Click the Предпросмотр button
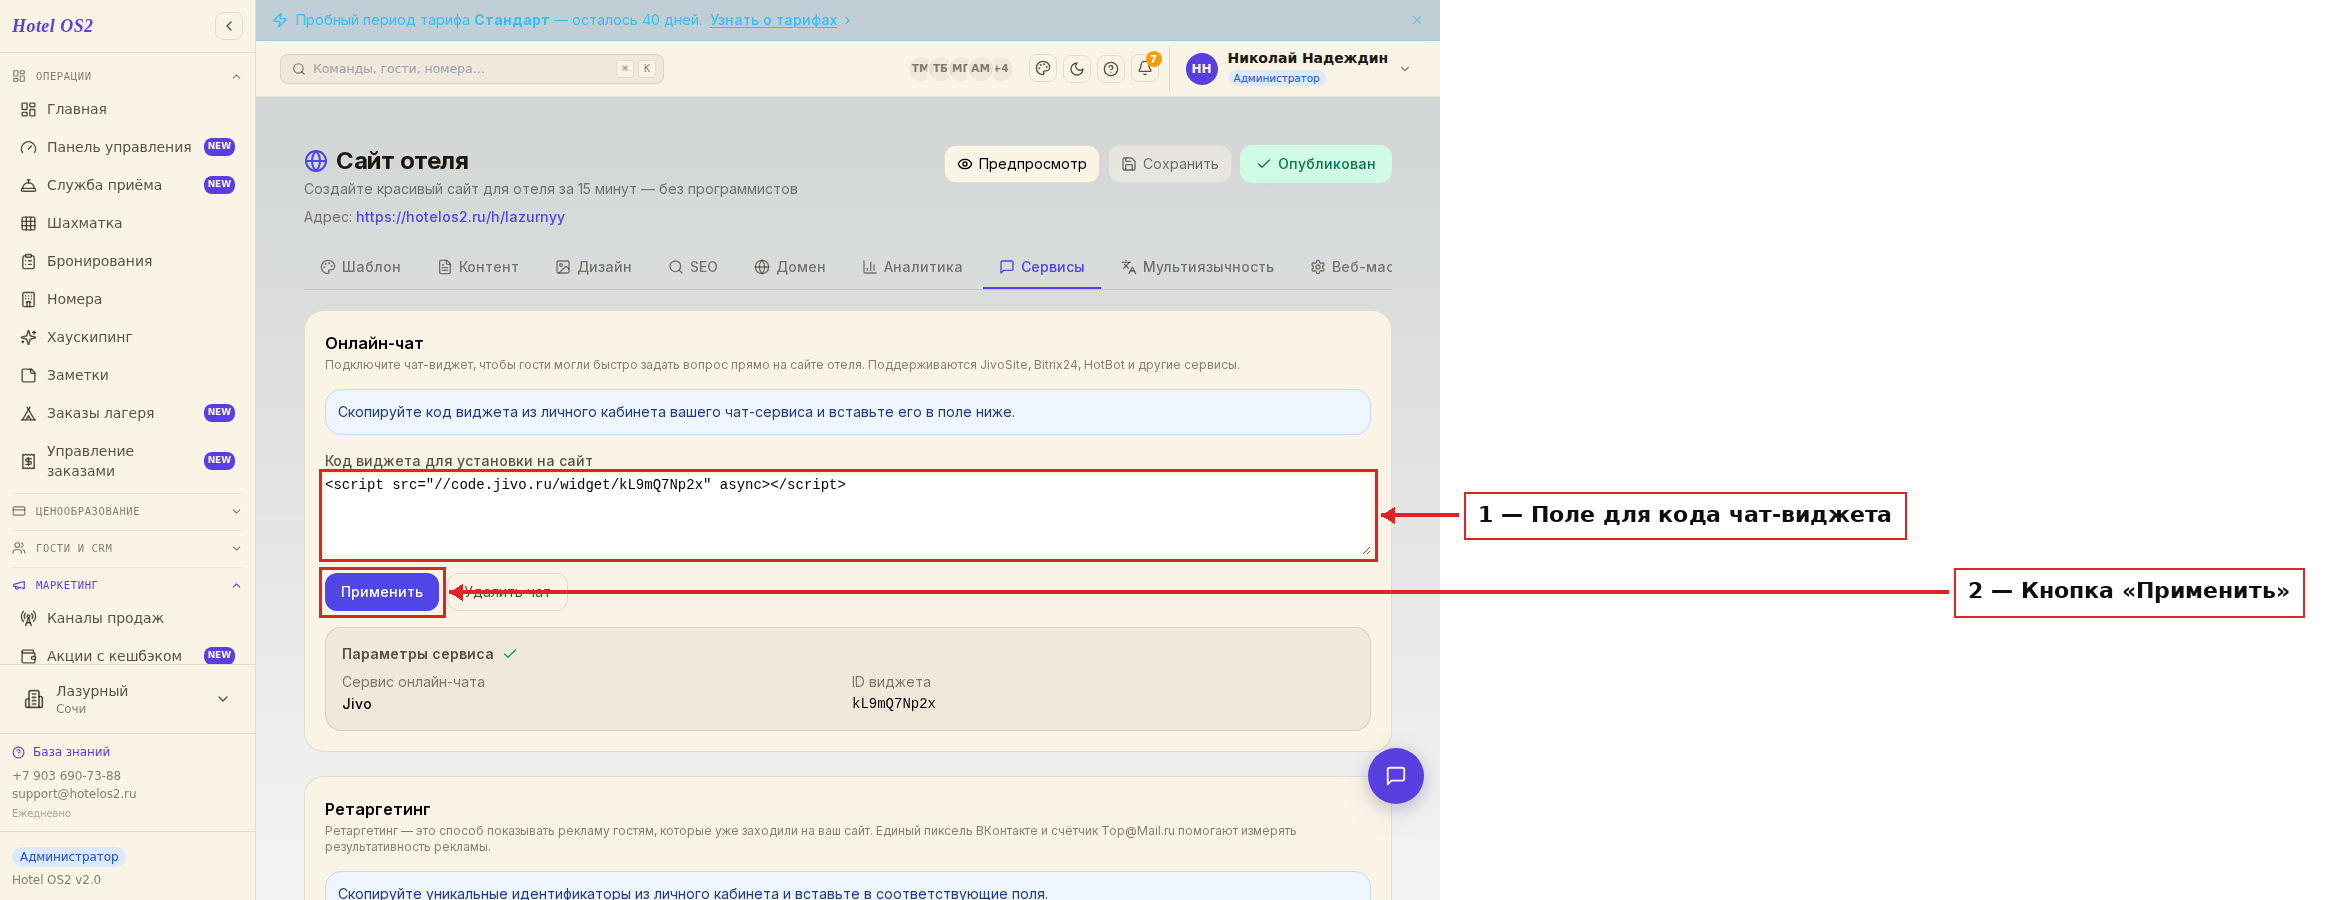Image resolution: width=2328 pixels, height=900 pixels. click(1022, 164)
